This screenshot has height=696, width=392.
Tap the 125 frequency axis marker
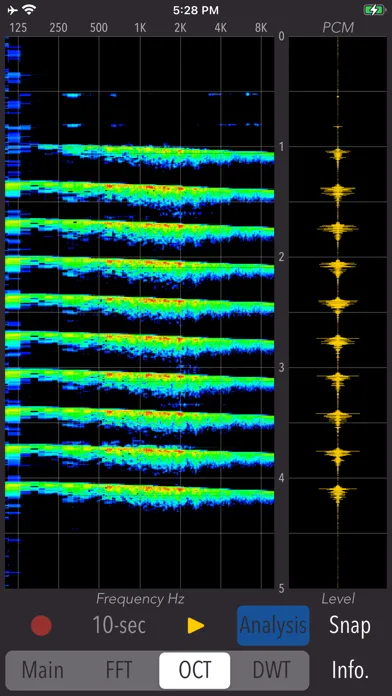18,28
